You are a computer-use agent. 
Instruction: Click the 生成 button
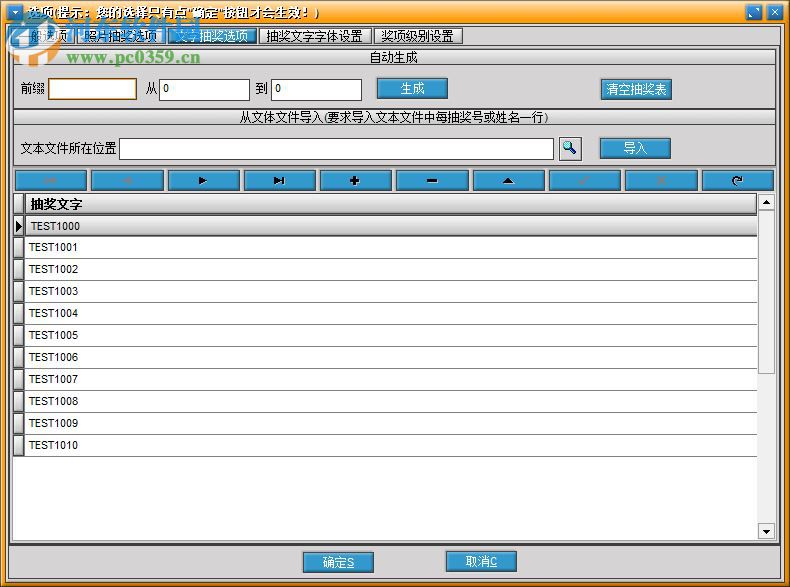pos(412,89)
